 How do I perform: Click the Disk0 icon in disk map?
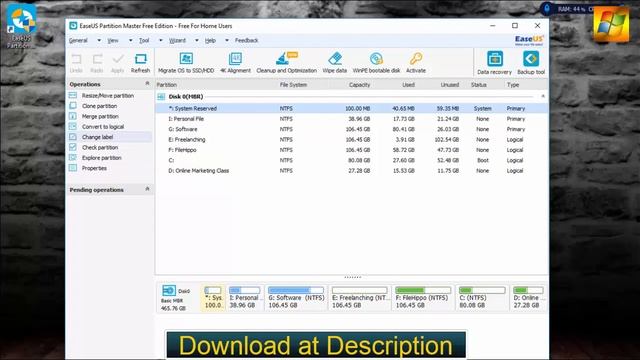point(169,291)
